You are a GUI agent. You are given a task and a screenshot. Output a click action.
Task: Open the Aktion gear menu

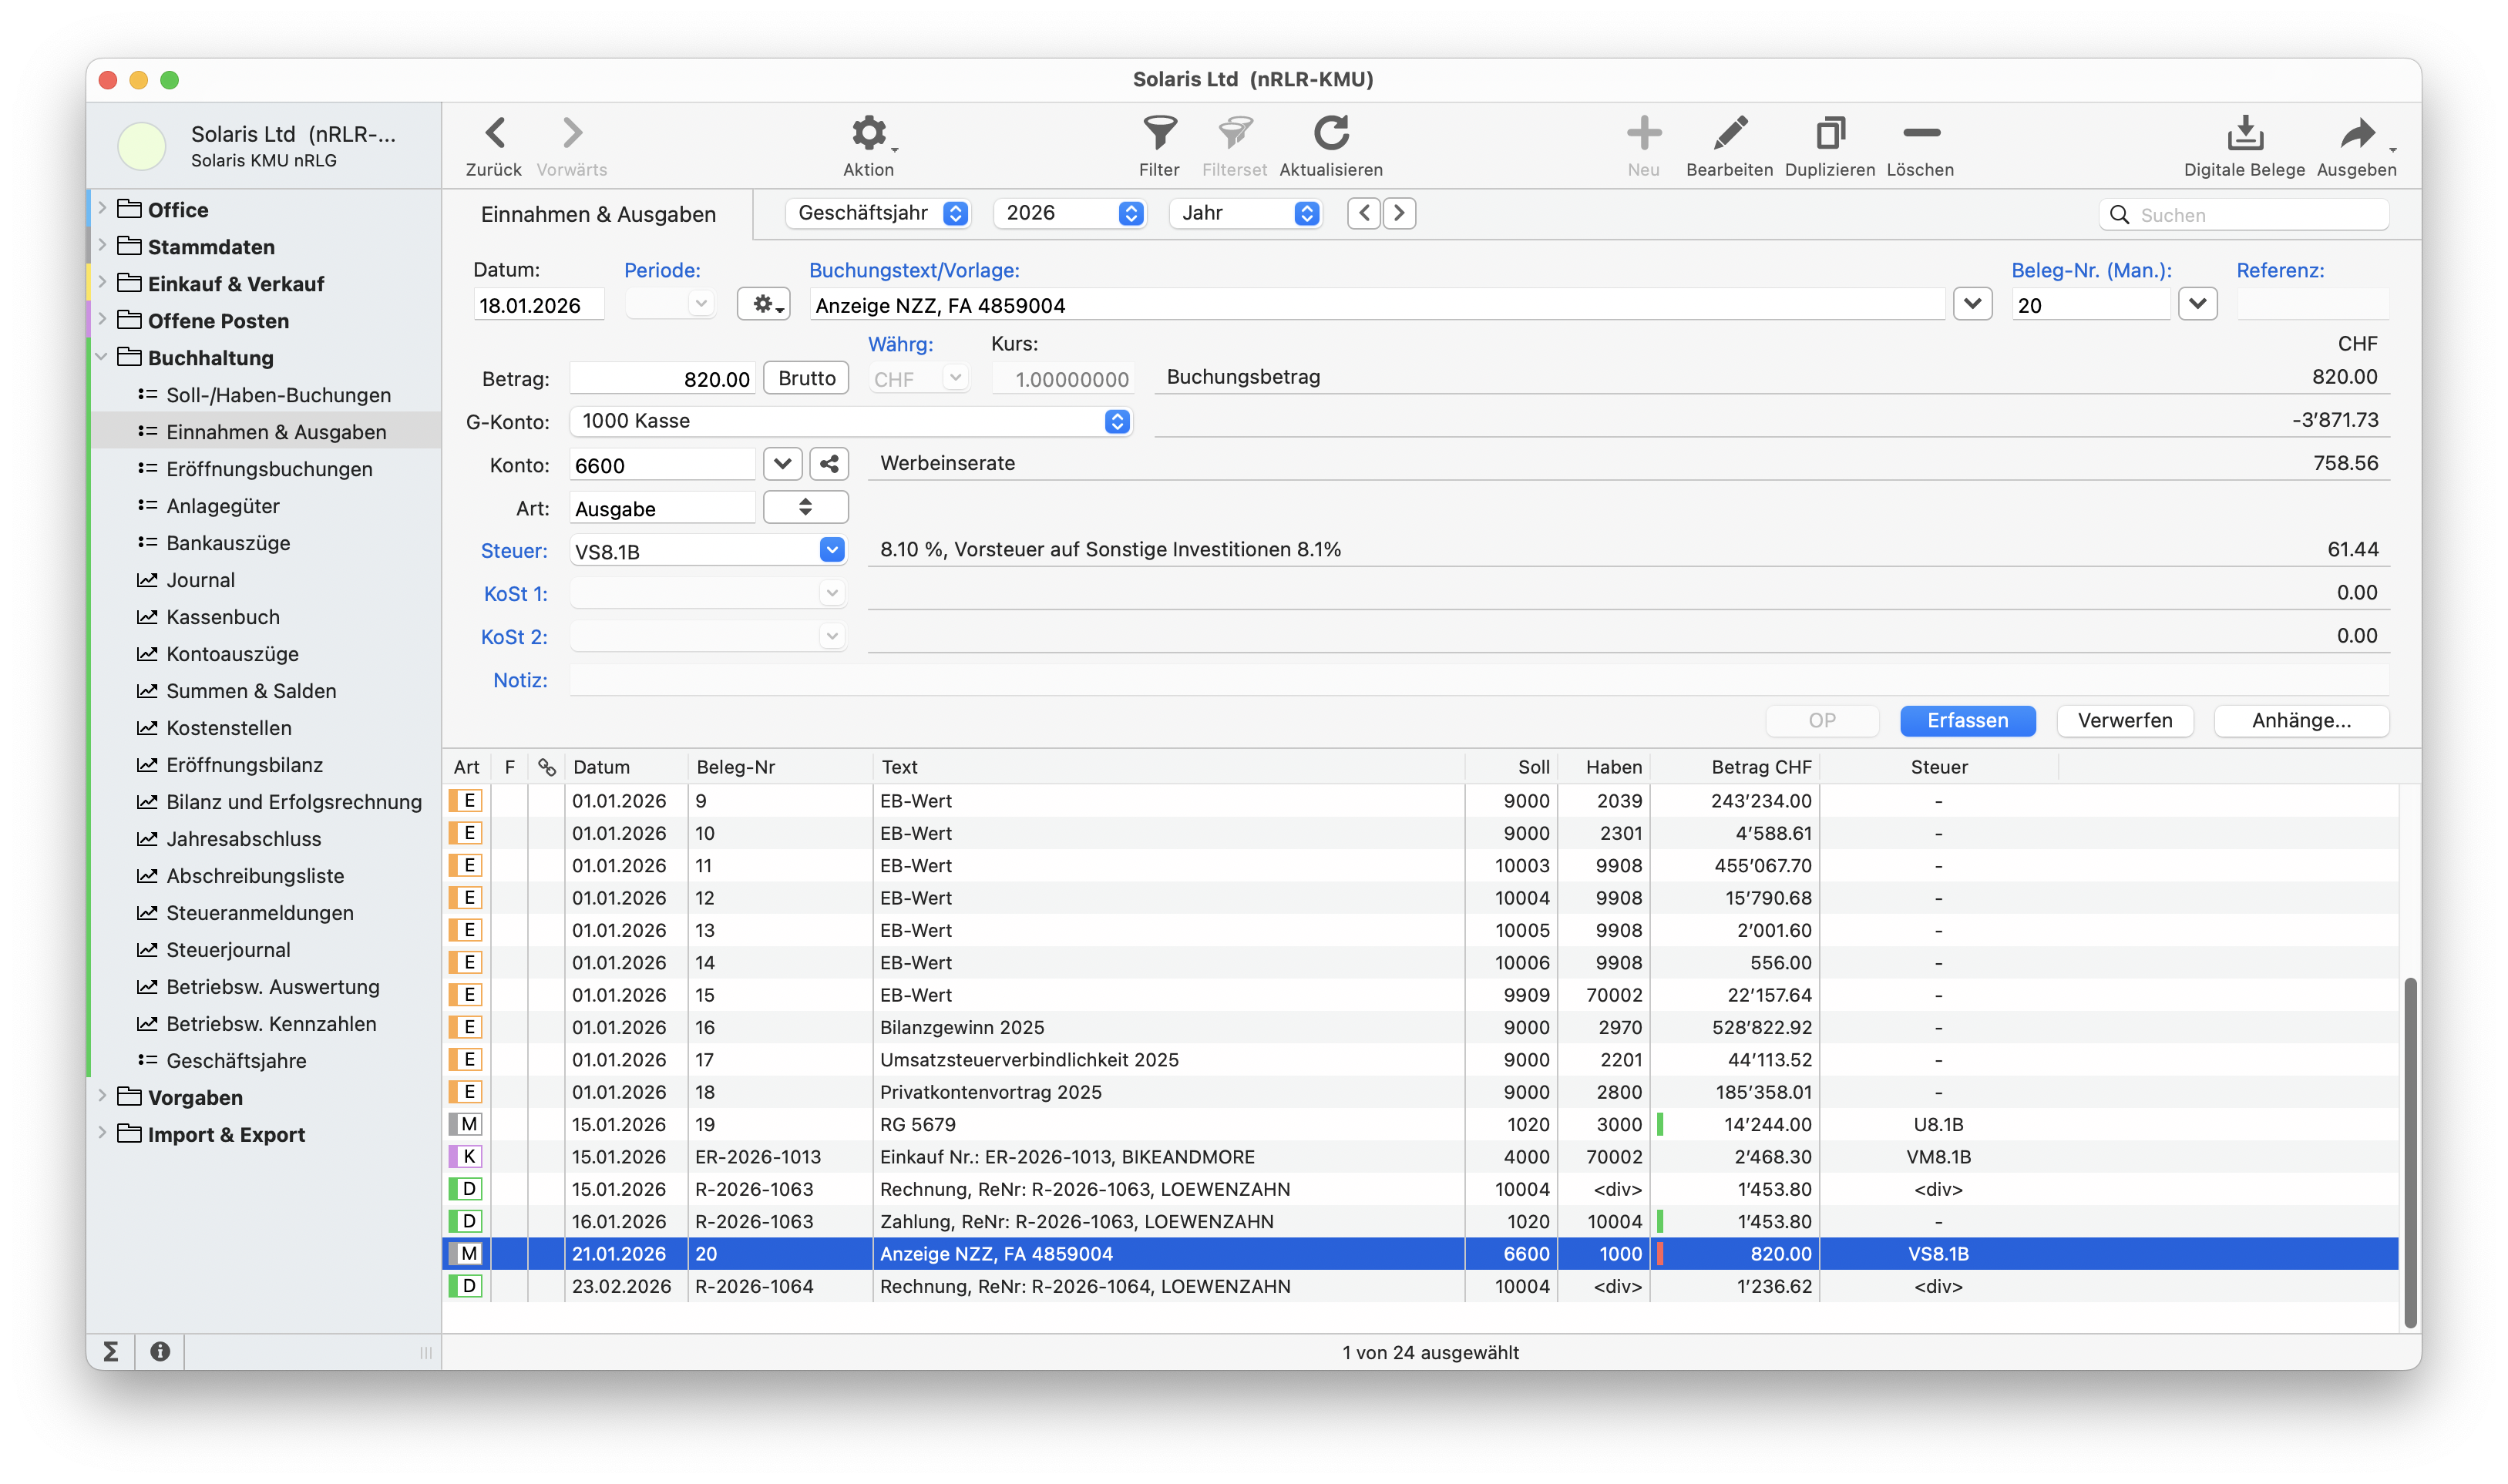coord(868,133)
